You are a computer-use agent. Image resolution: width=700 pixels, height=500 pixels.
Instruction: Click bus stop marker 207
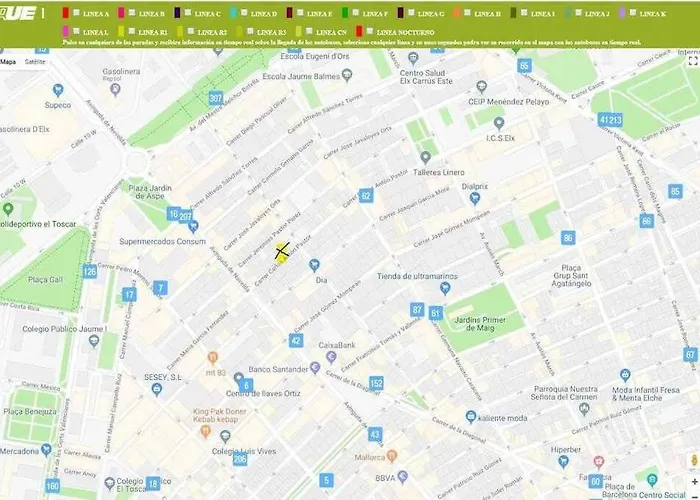186,217
